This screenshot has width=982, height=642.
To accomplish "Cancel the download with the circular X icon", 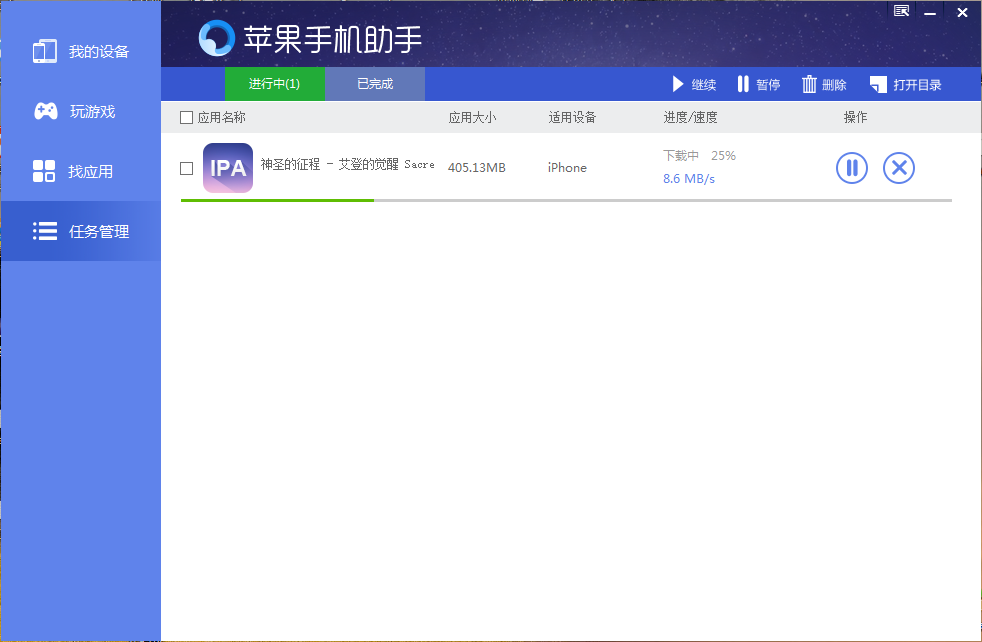I will (x=899, y=168).
